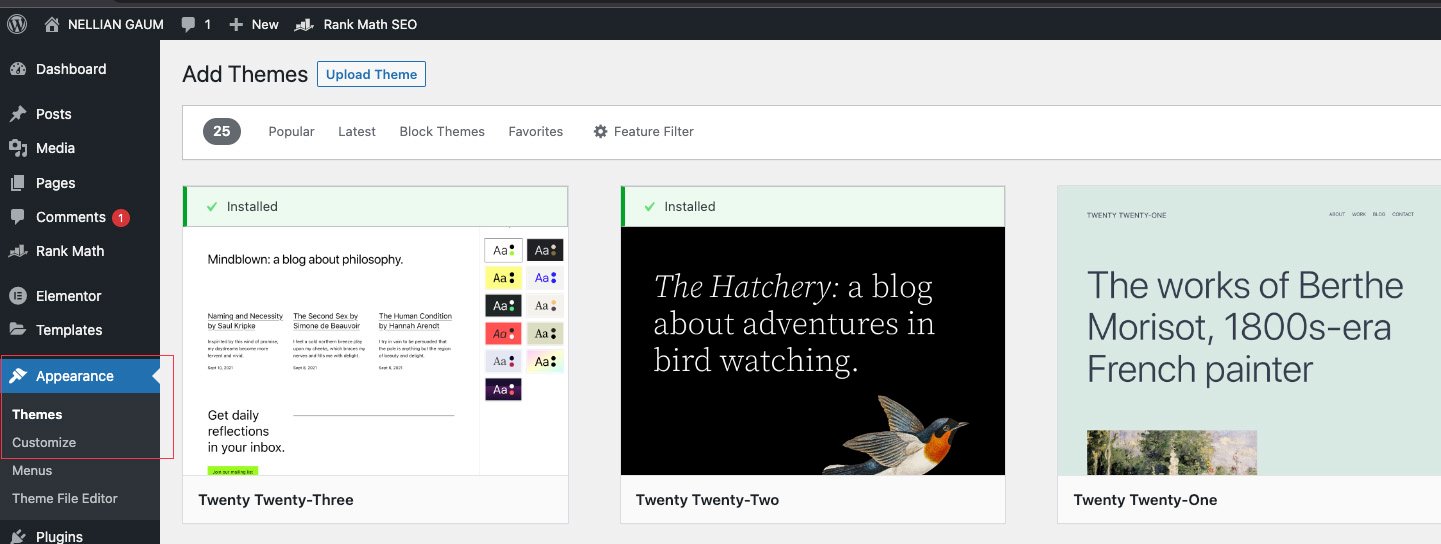Click the Pages icon in sidebar
1441x544 pixels.
coord(18,183)
